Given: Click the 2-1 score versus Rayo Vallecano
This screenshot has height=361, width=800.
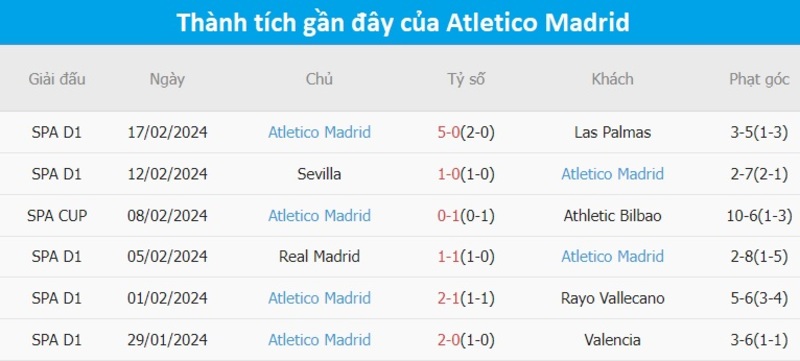Looking at the screenshot, I should pyautogui.click(x=448, y=298).
